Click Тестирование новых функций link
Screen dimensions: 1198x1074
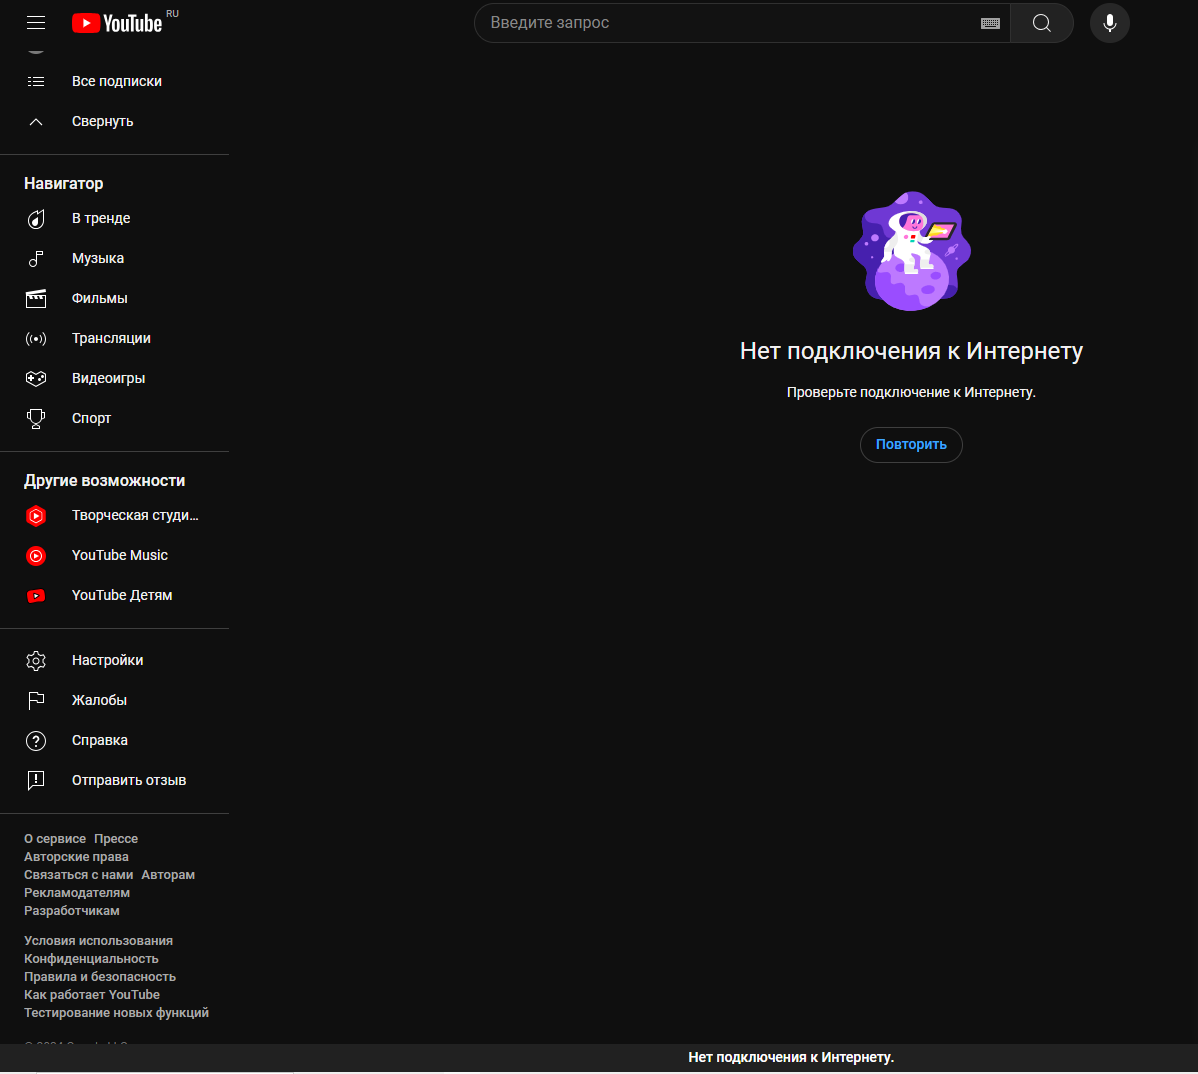coord(116,1013)
